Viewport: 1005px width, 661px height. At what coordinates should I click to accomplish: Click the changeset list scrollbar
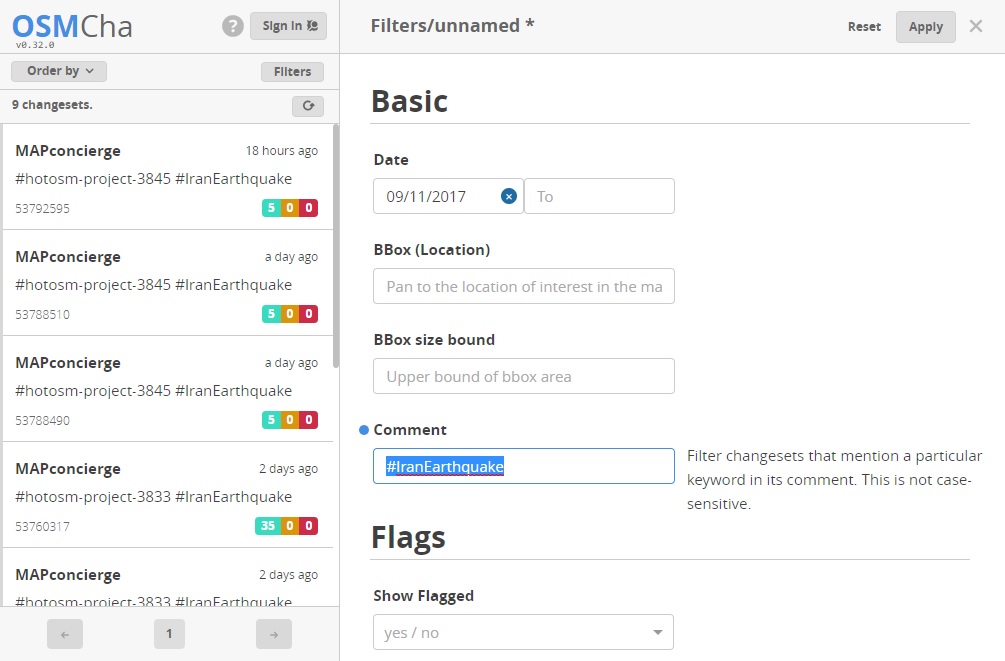pos(336,246)
